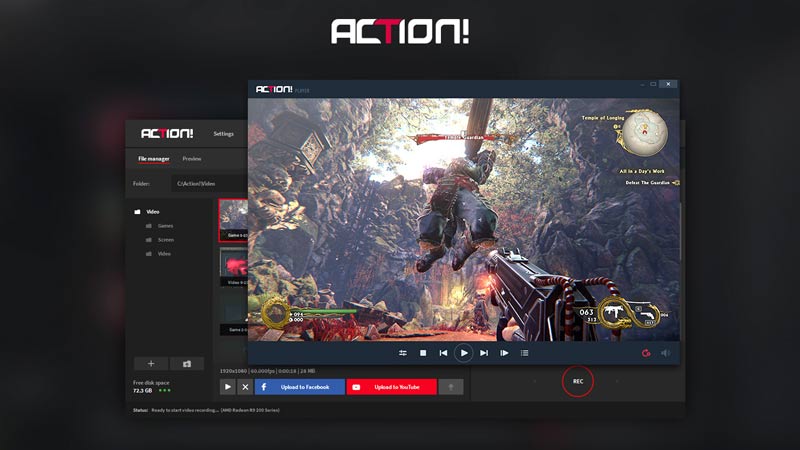The width and height of the screenshot is (800, 450).
Task: Open the player playlist icon
Action: pos(525,353)
